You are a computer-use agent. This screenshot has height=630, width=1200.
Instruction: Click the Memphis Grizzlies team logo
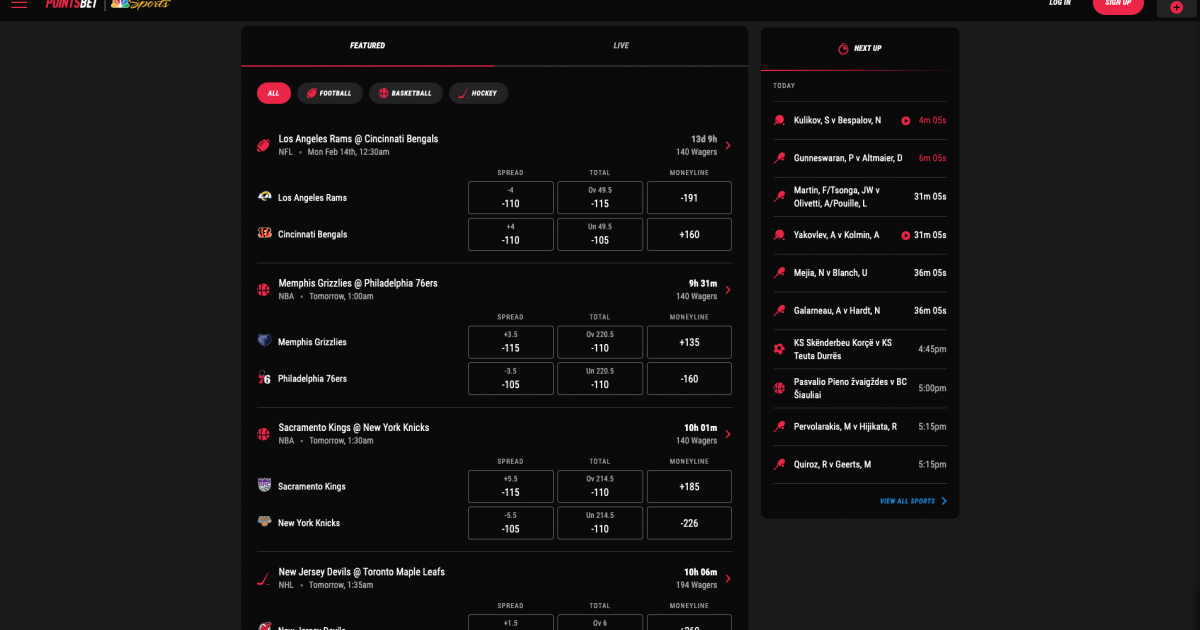pyautogui.click(x=265, y=341)
